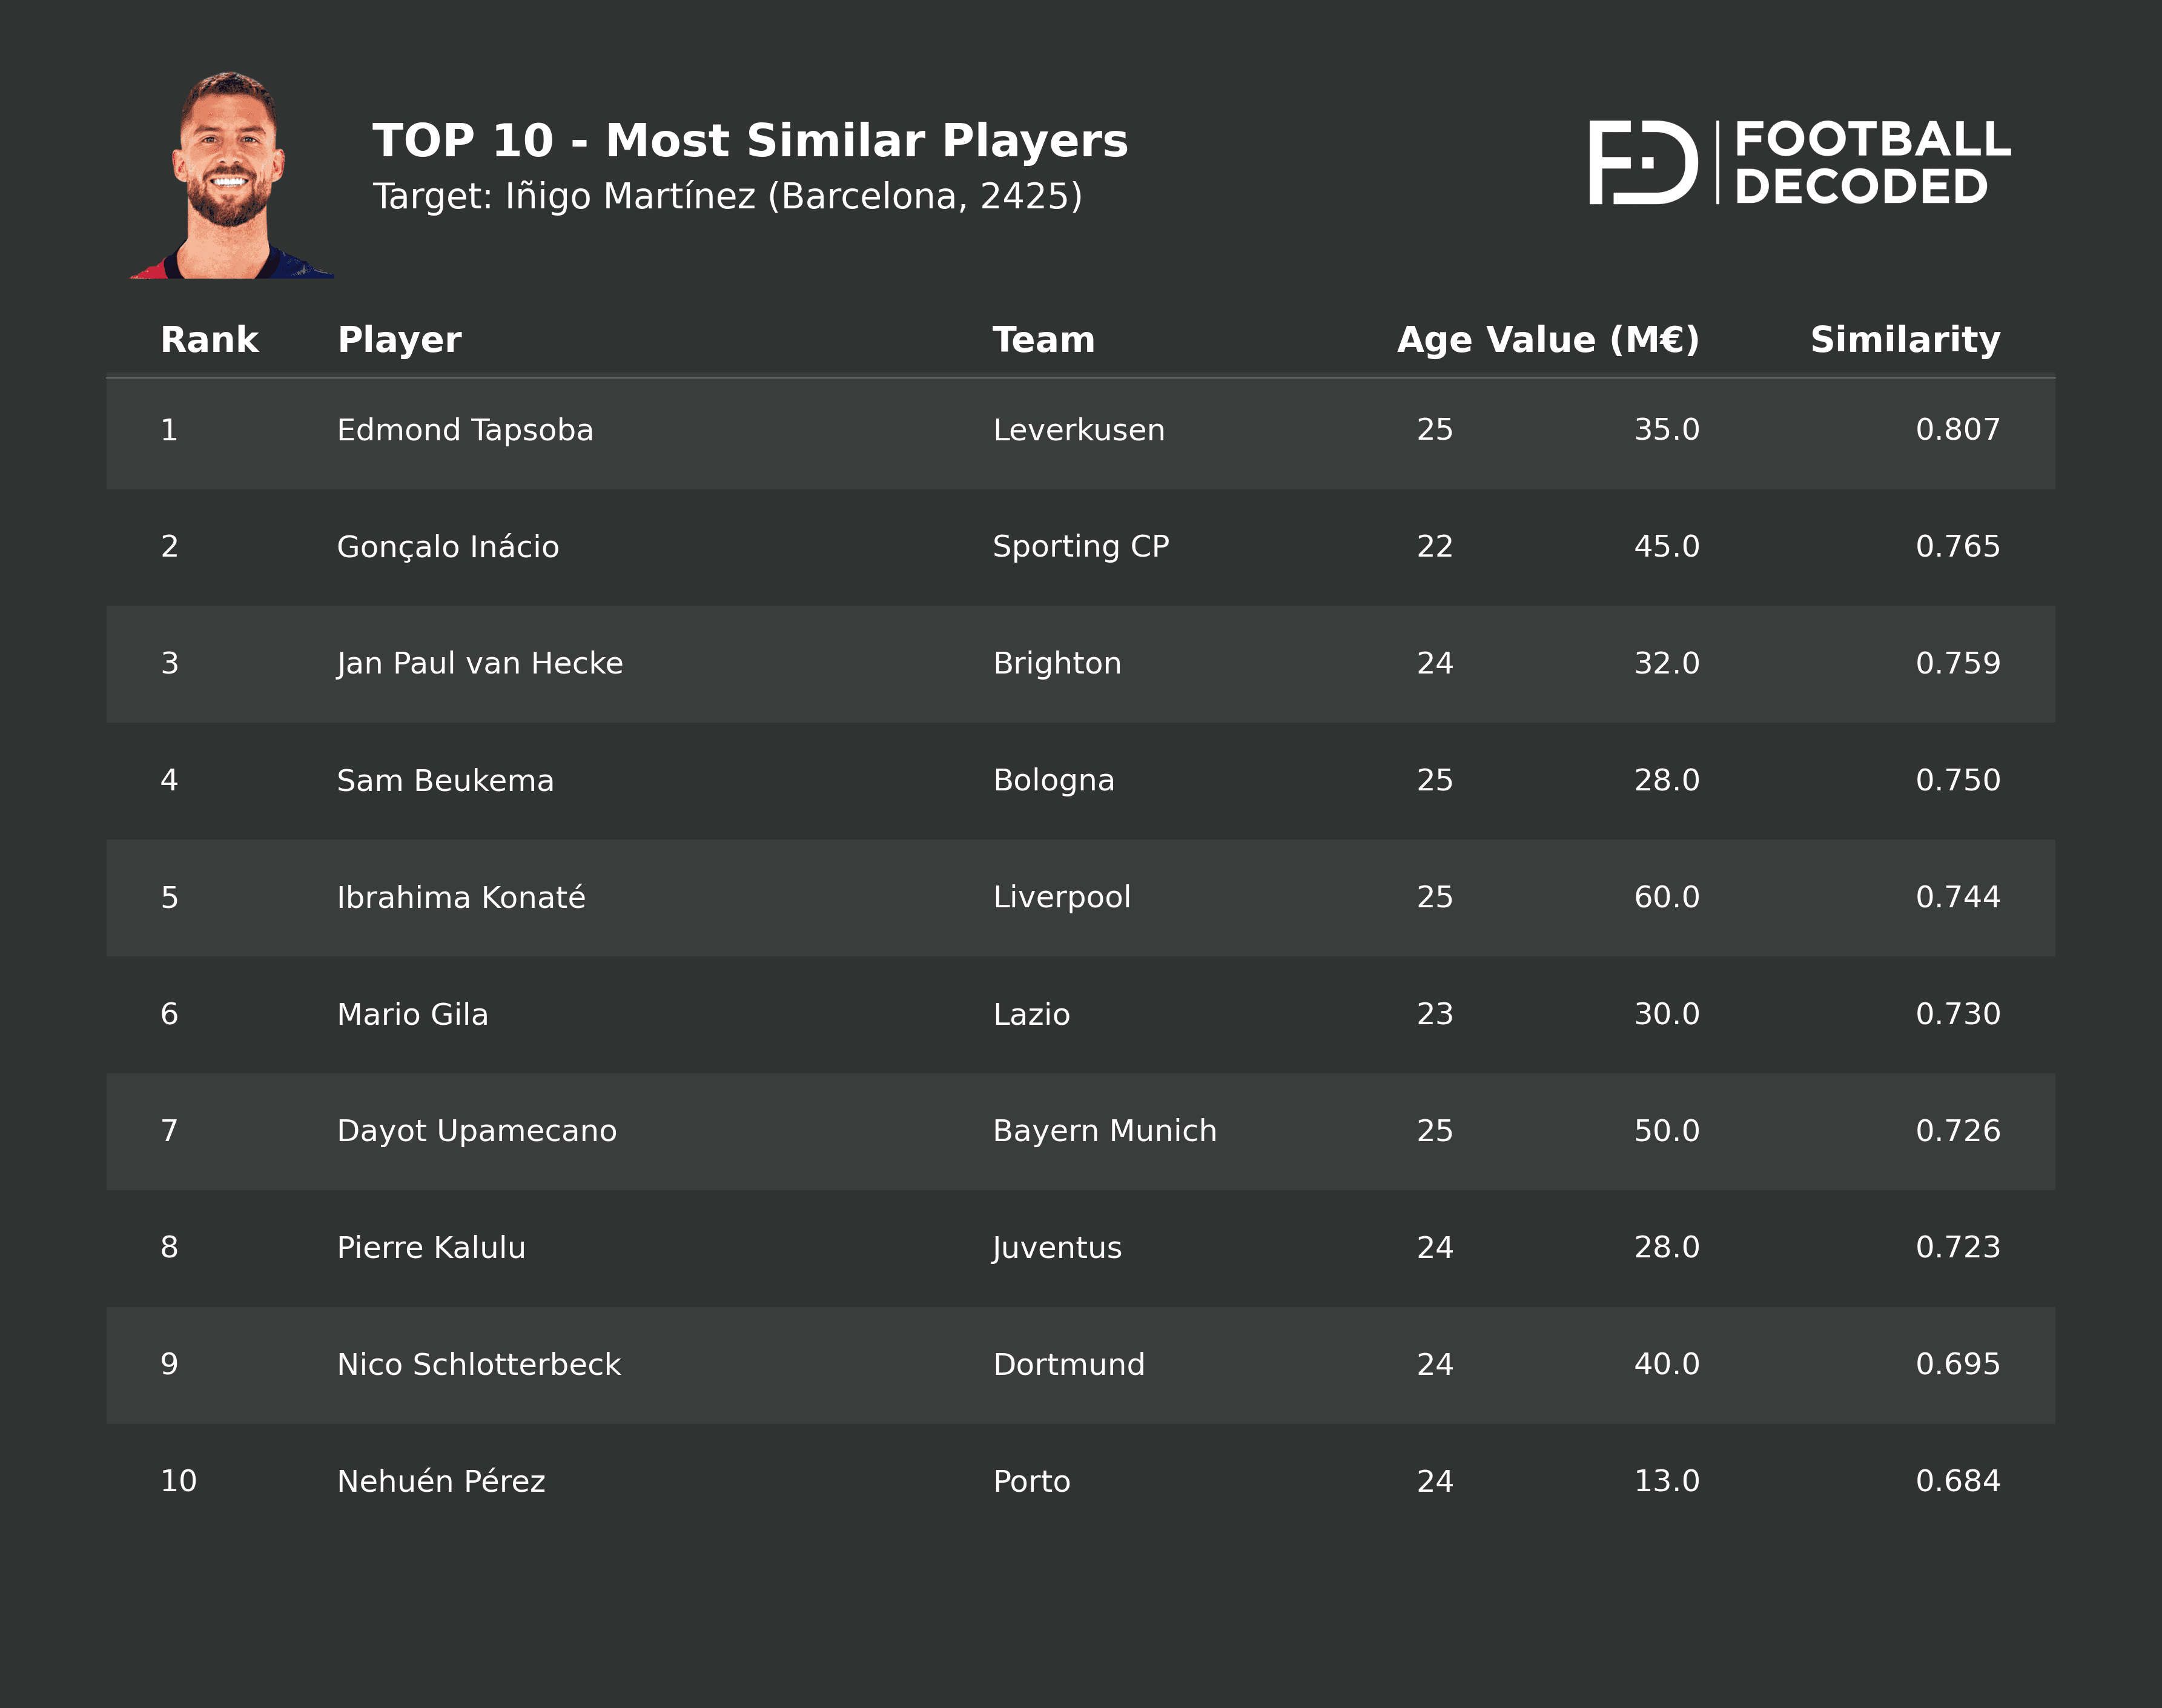Click the Player column header
Image resolution: width=2162 pixels, height=1708 pixels.
click(x=399, y=340)
